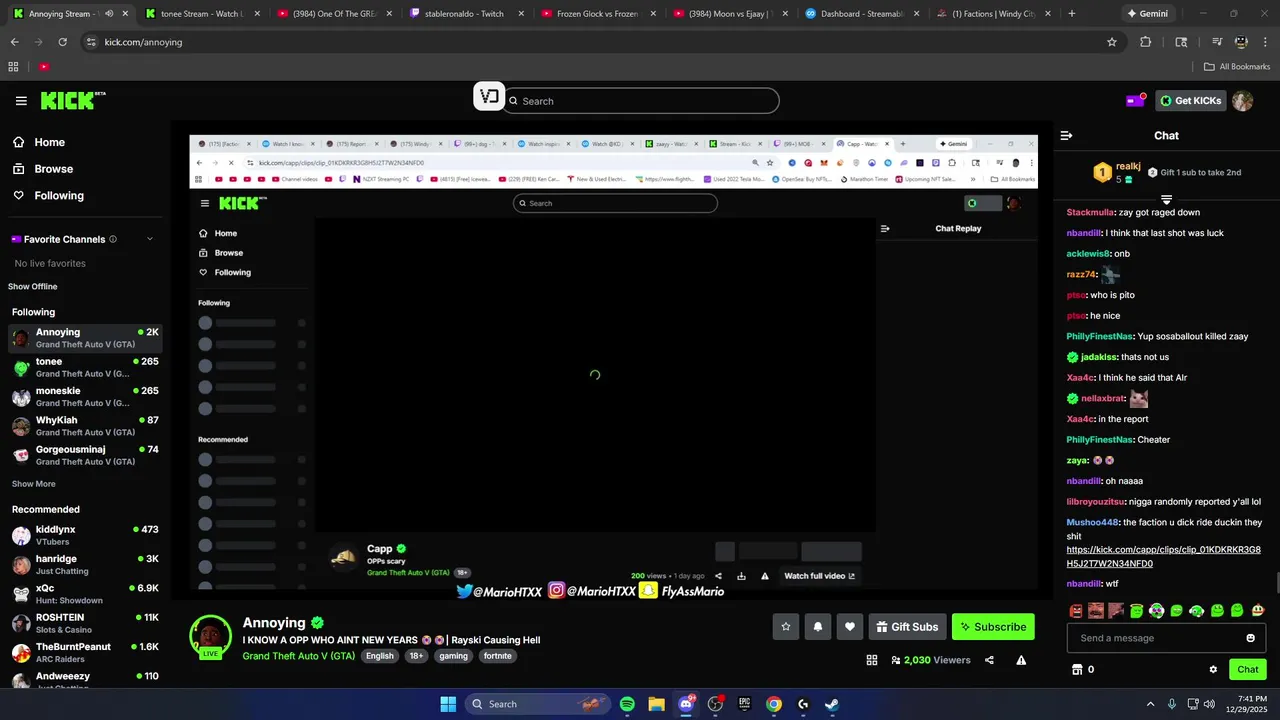Click the Gemini button in the browser

(x=1147, y=14)
